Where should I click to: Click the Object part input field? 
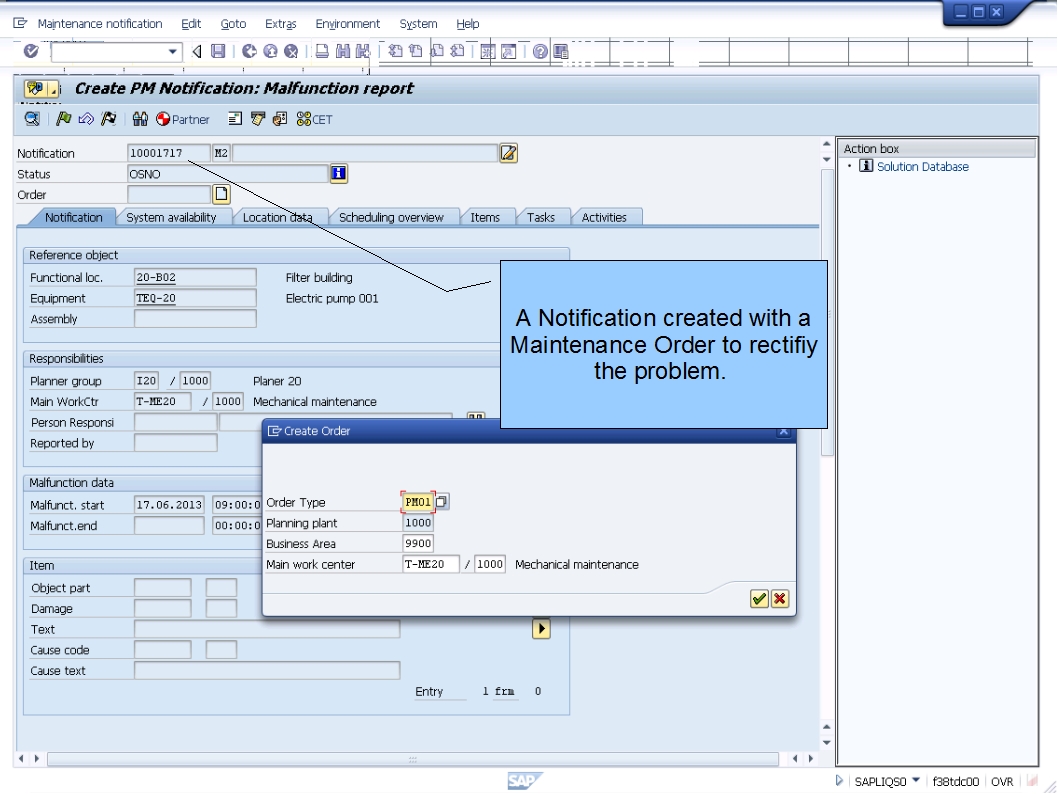click(163, 588)
